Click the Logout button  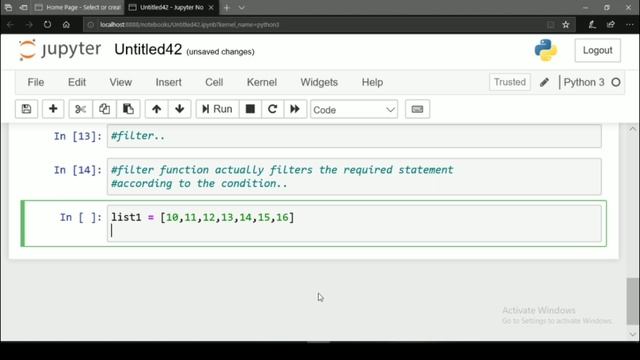pos(598,50)
